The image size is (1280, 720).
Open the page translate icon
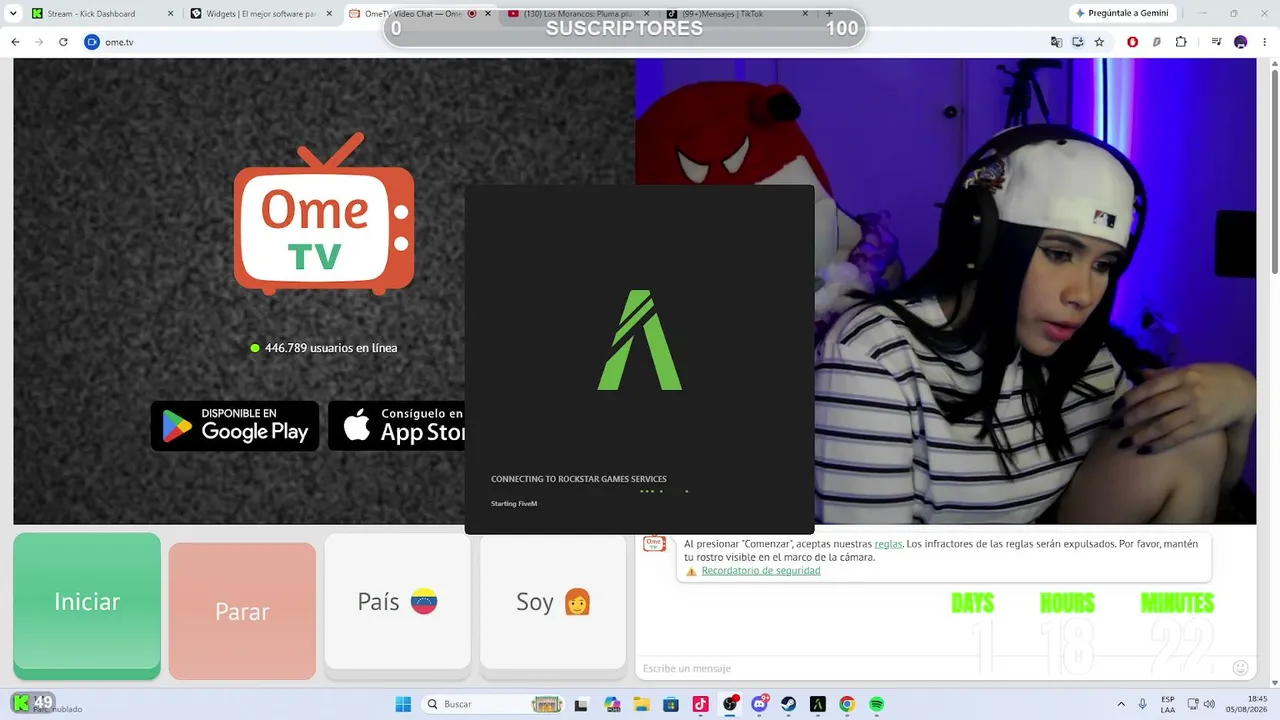pyautogui.click(x=1056, y=42)
